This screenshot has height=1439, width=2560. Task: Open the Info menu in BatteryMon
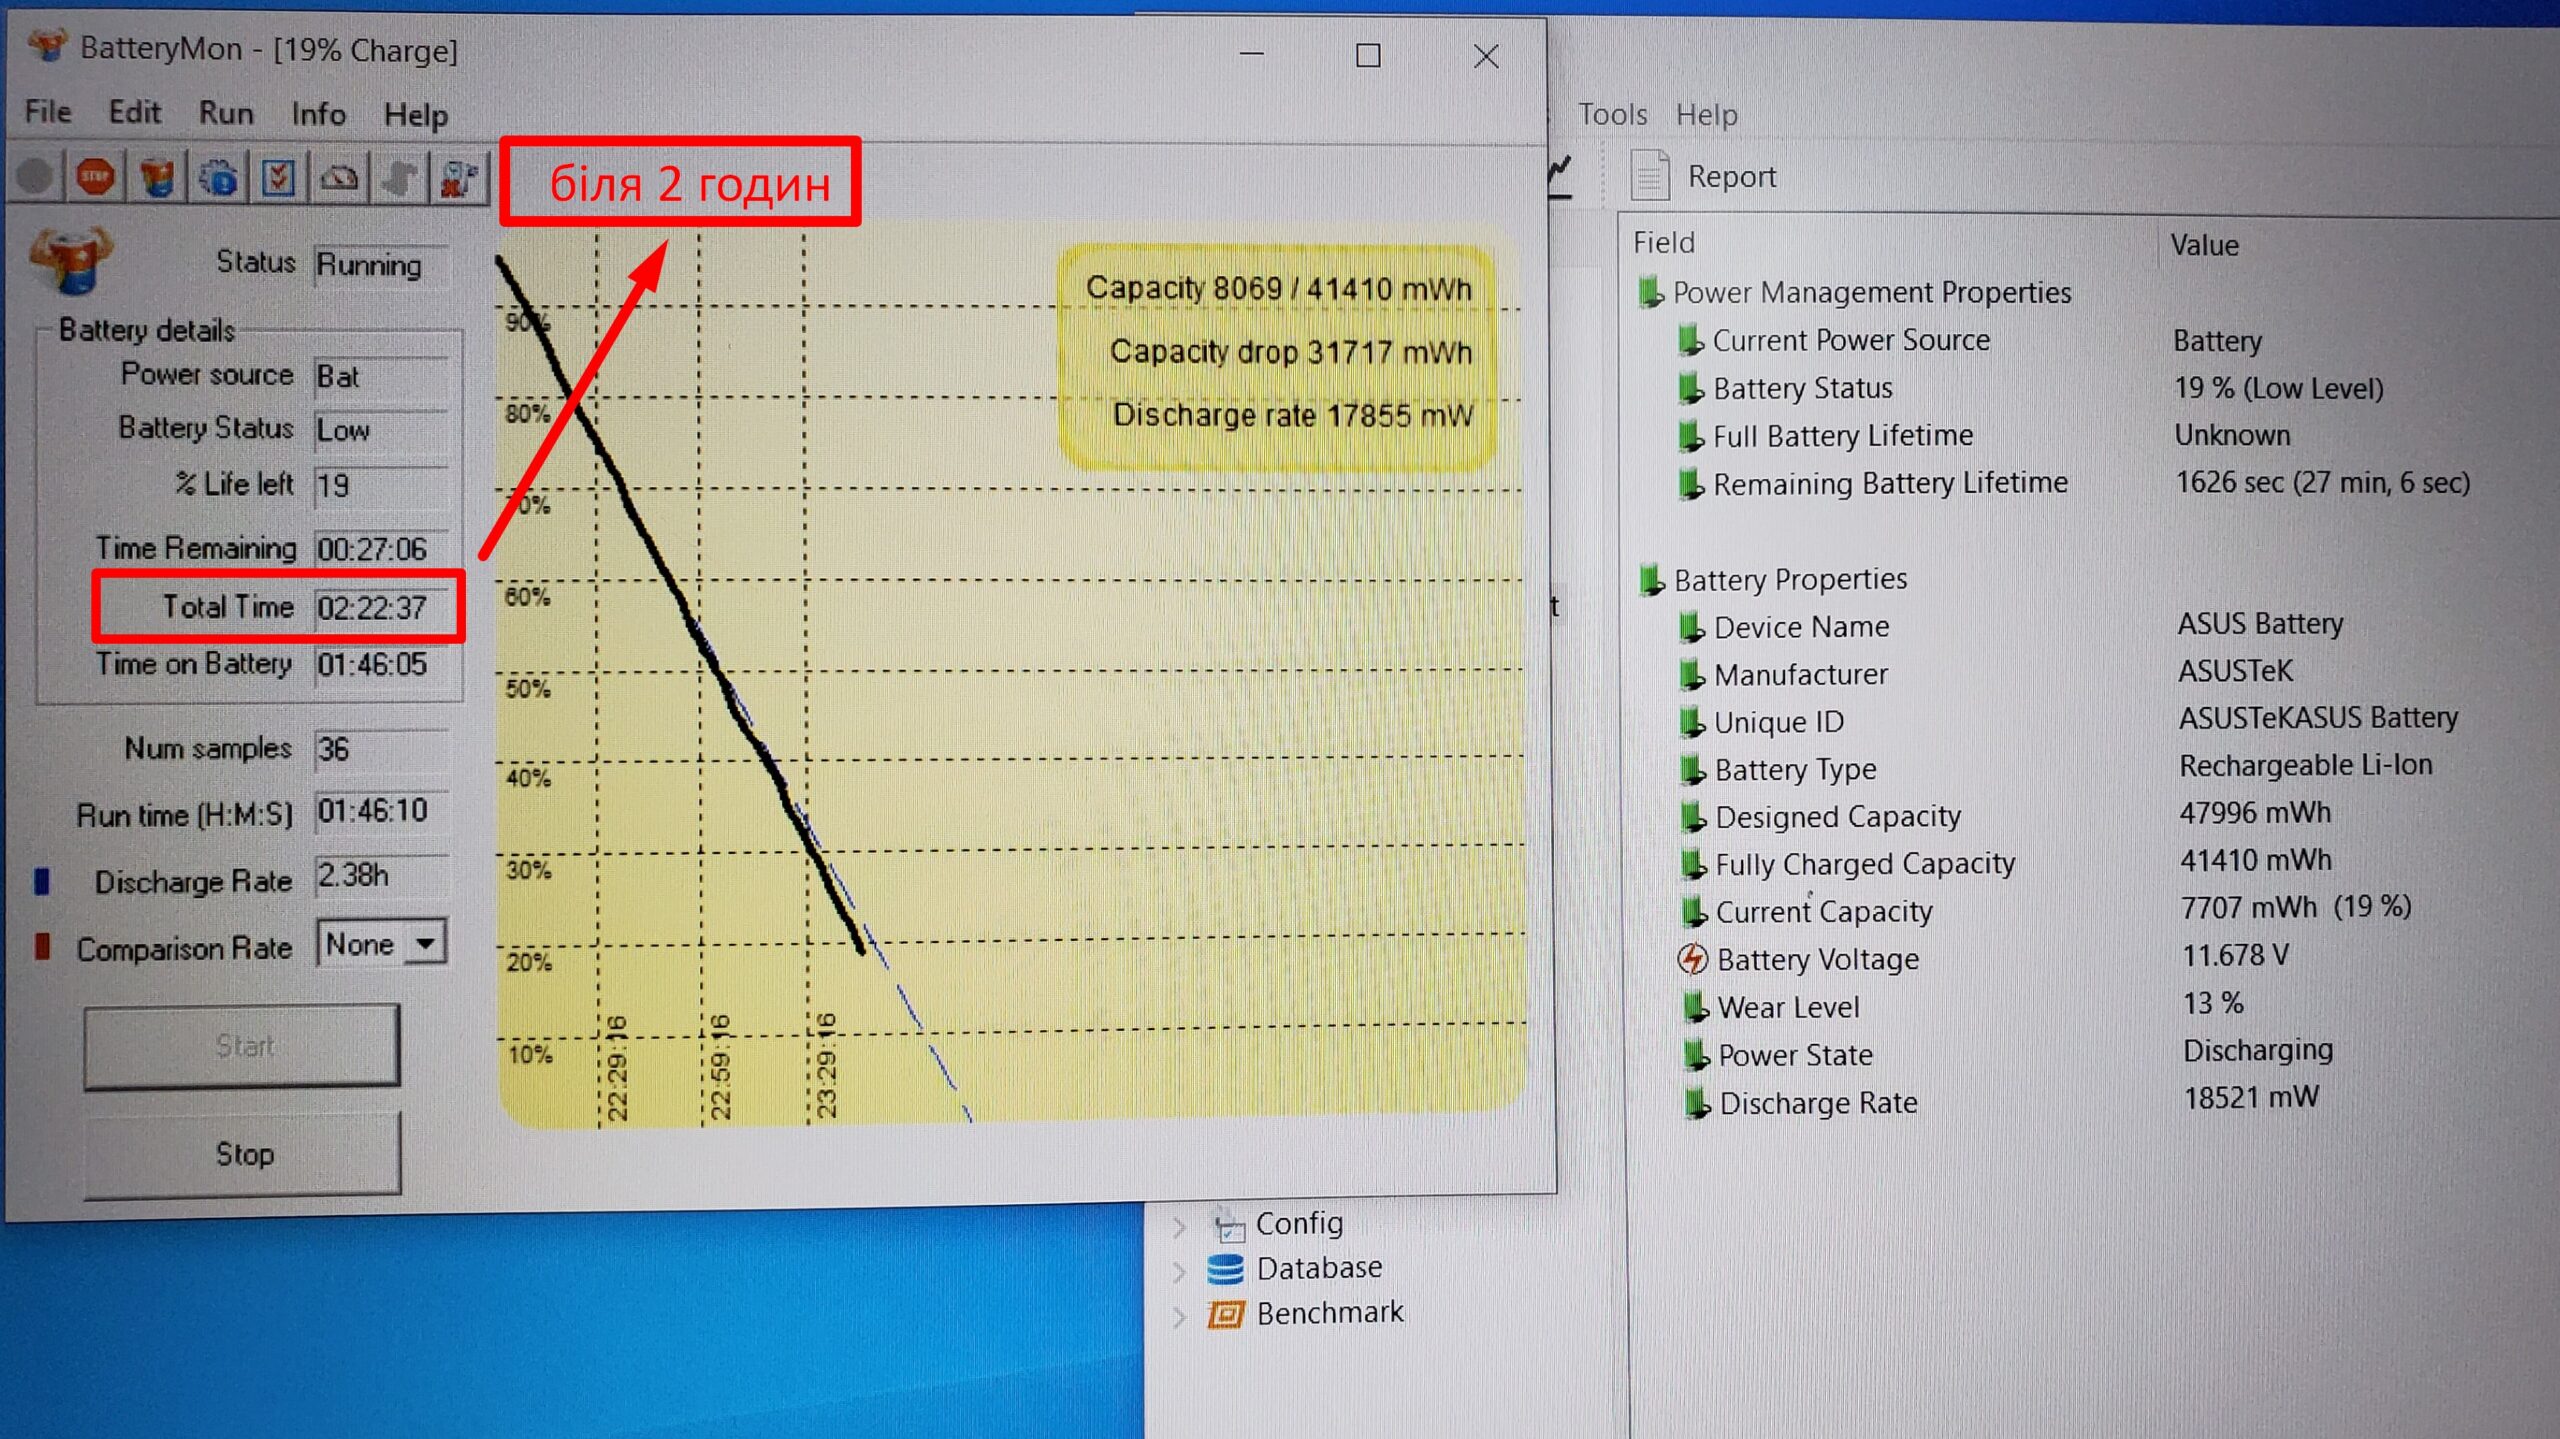(318, 114)
